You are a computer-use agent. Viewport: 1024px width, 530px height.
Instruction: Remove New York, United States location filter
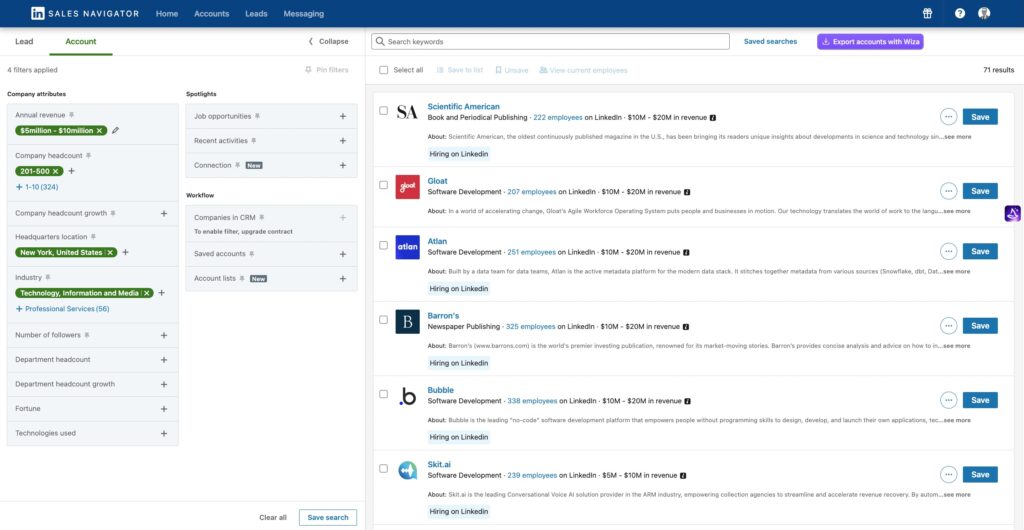click(x=110, y=252)
